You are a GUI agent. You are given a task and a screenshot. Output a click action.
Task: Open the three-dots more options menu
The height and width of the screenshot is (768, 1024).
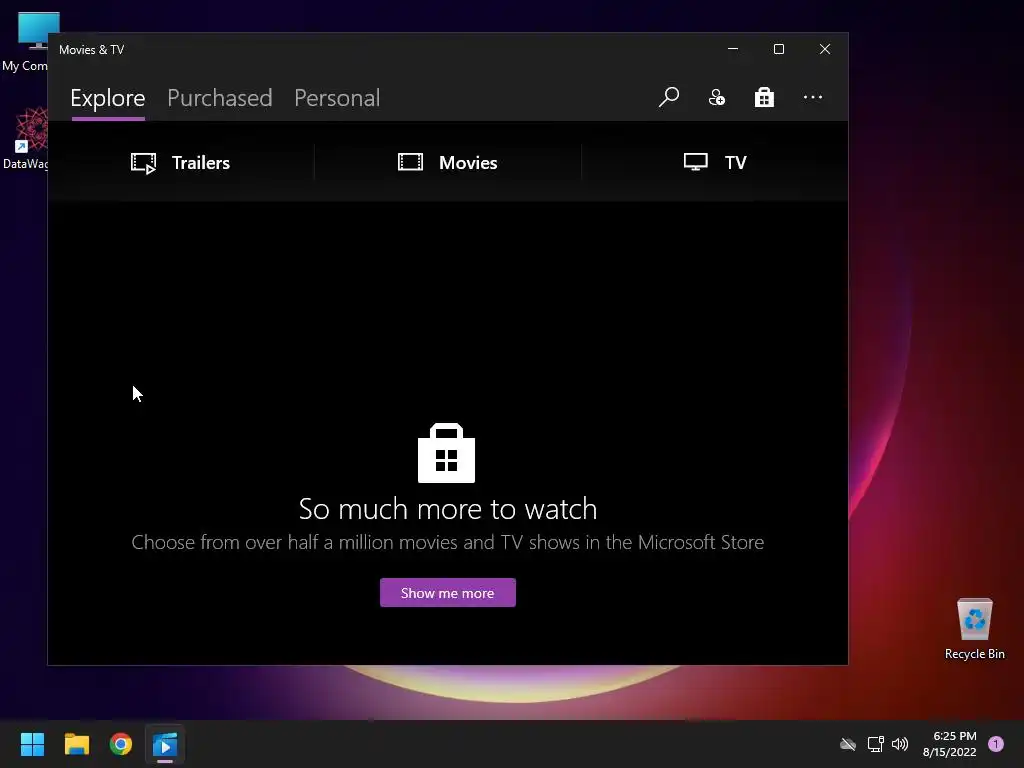pos(812,97)
